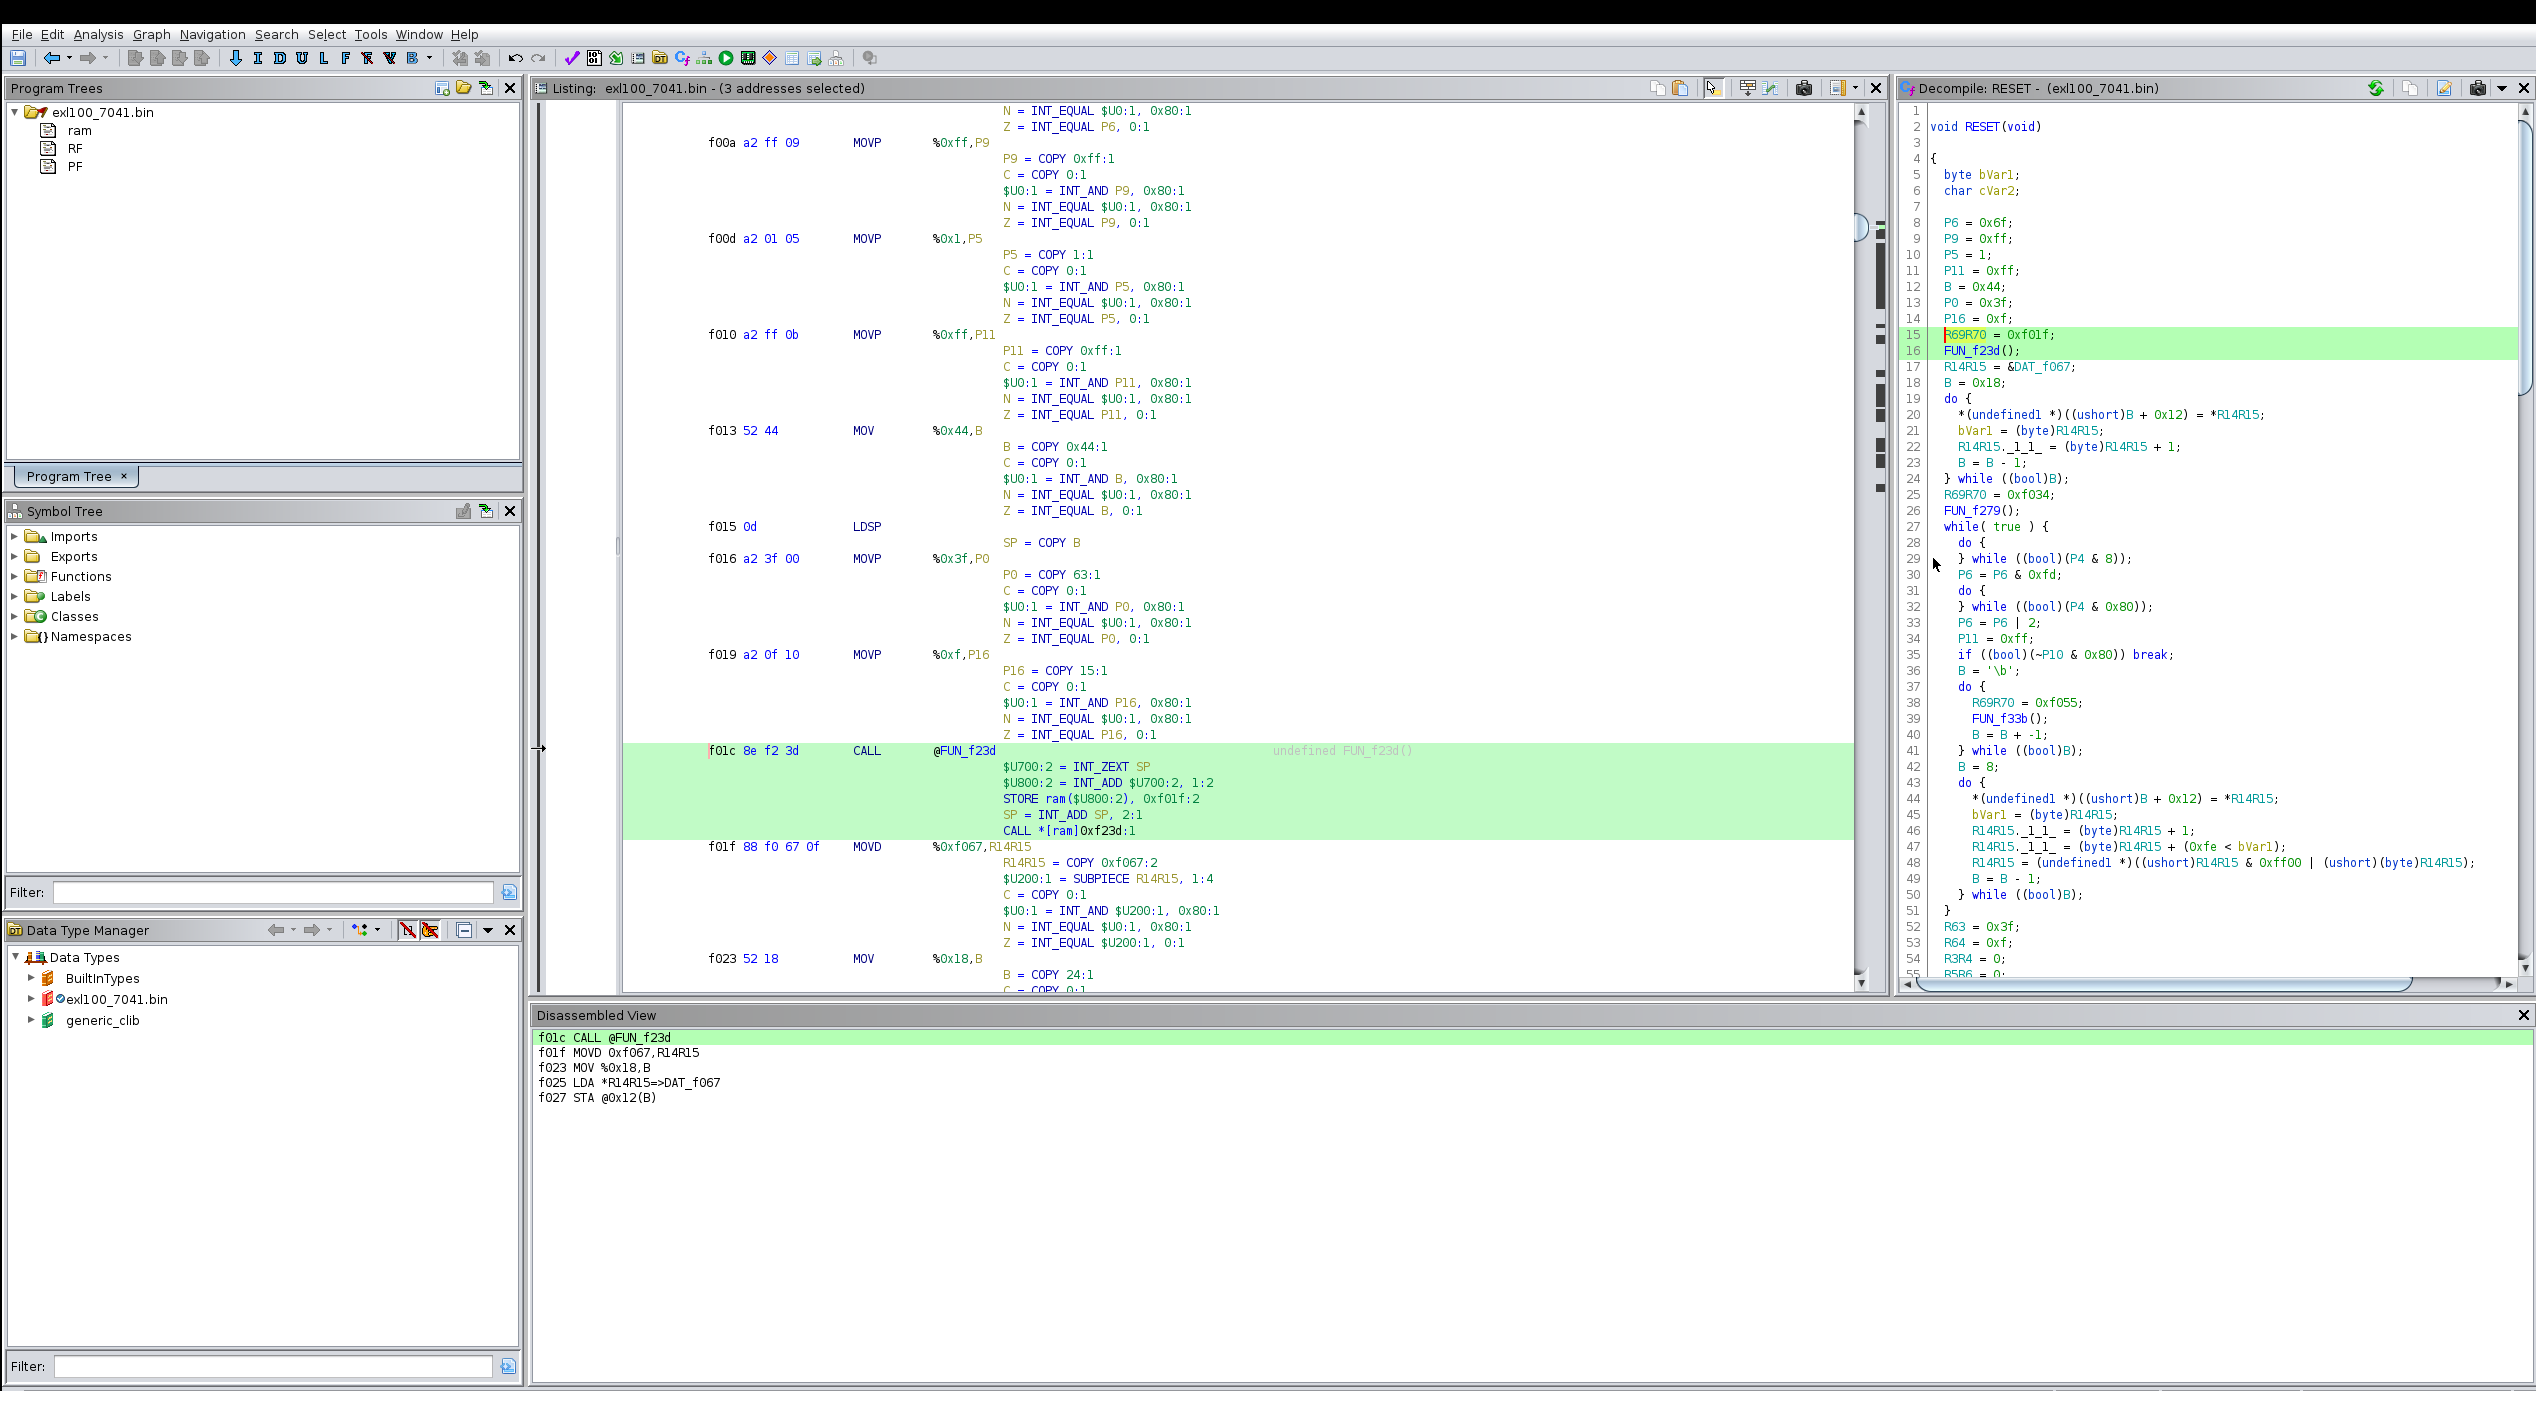
Task: Click the Listing panel camera snapshot icon
Action: [x=1804, y=88]
